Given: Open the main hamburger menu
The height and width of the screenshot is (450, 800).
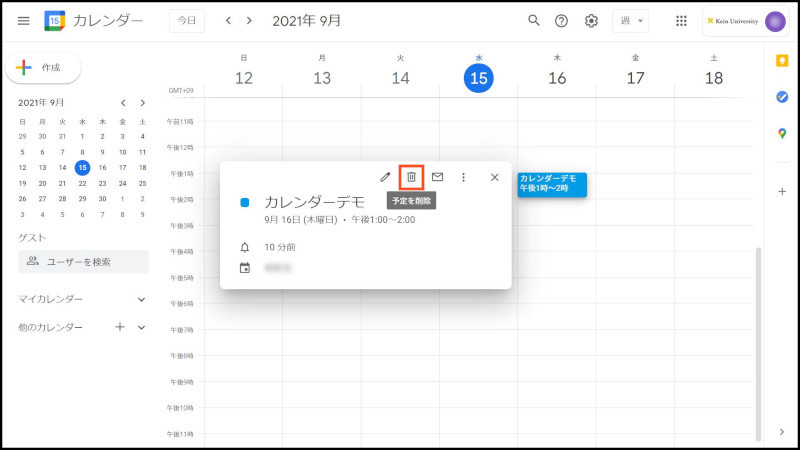Looking at the screenshot, I should [x=23, y=20].
